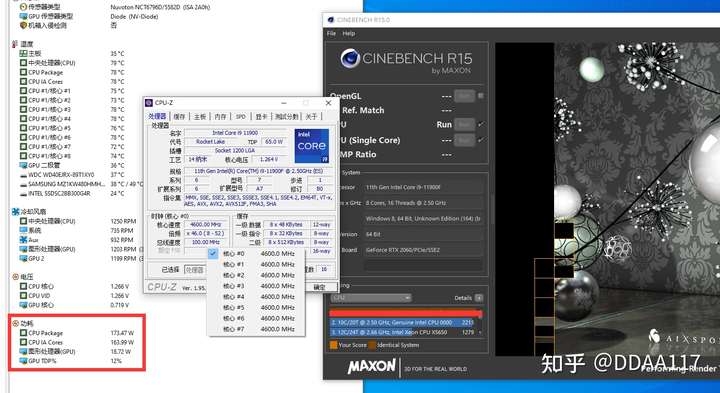Click the 功耗 power section icon
The image size is (720, 393).
15,323
